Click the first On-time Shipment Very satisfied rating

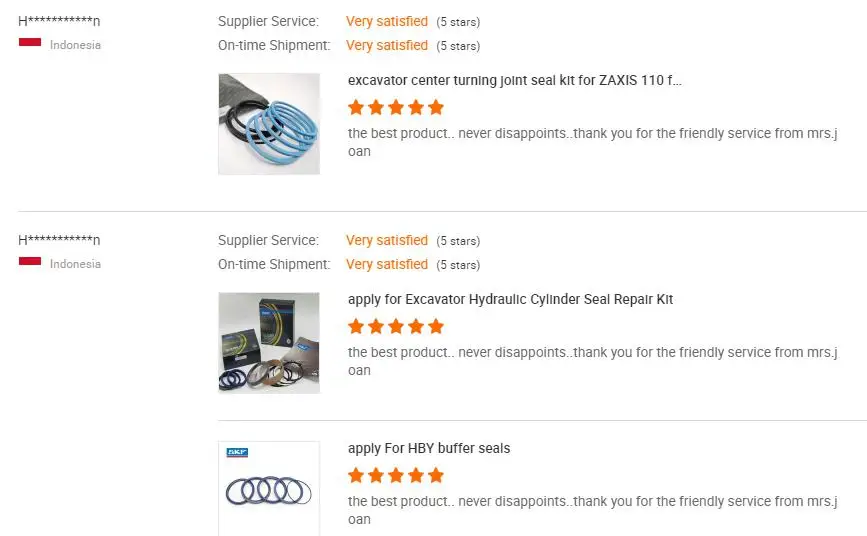[387, 45]
